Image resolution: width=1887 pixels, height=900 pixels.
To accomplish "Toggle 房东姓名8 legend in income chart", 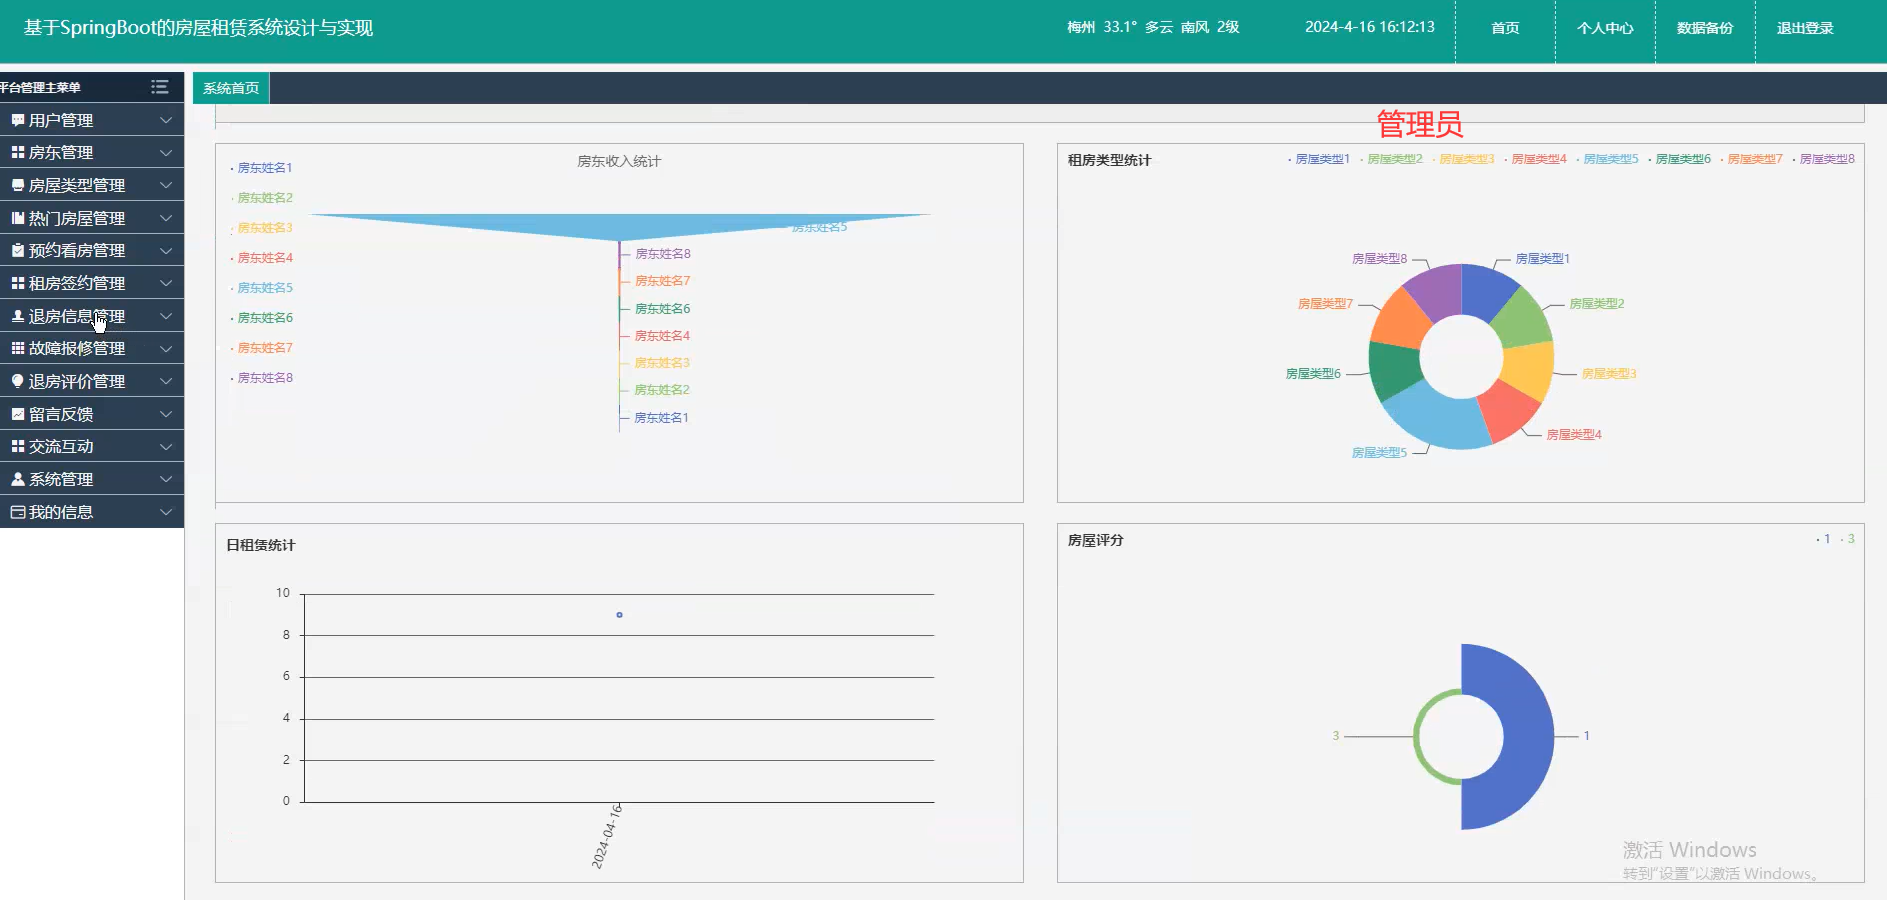I will tap(262, 378).
